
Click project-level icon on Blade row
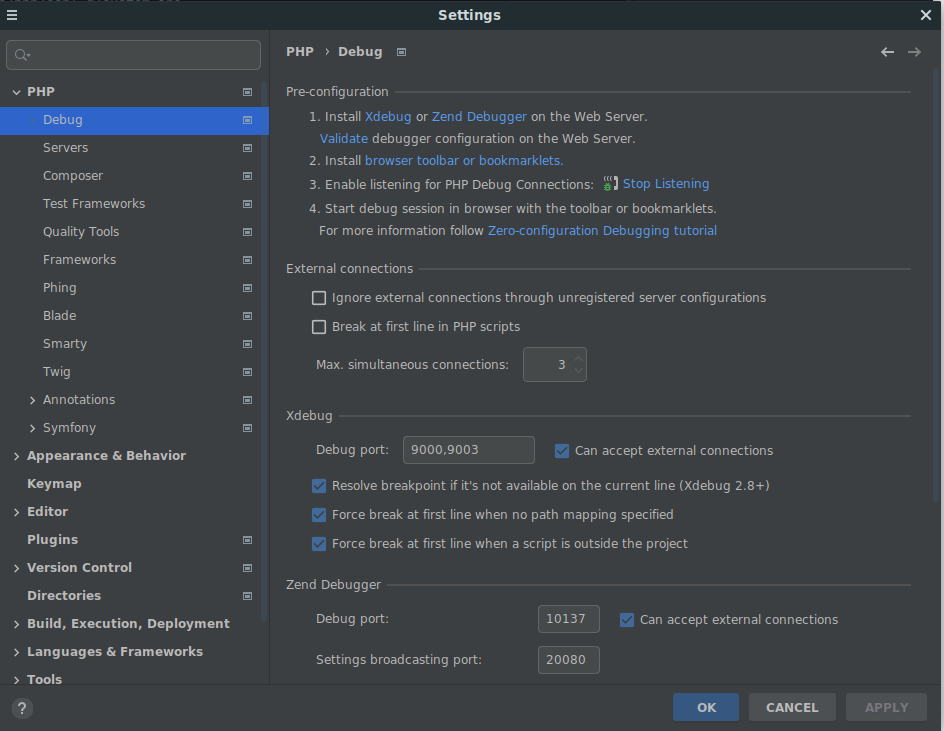[x=247, y=316]
